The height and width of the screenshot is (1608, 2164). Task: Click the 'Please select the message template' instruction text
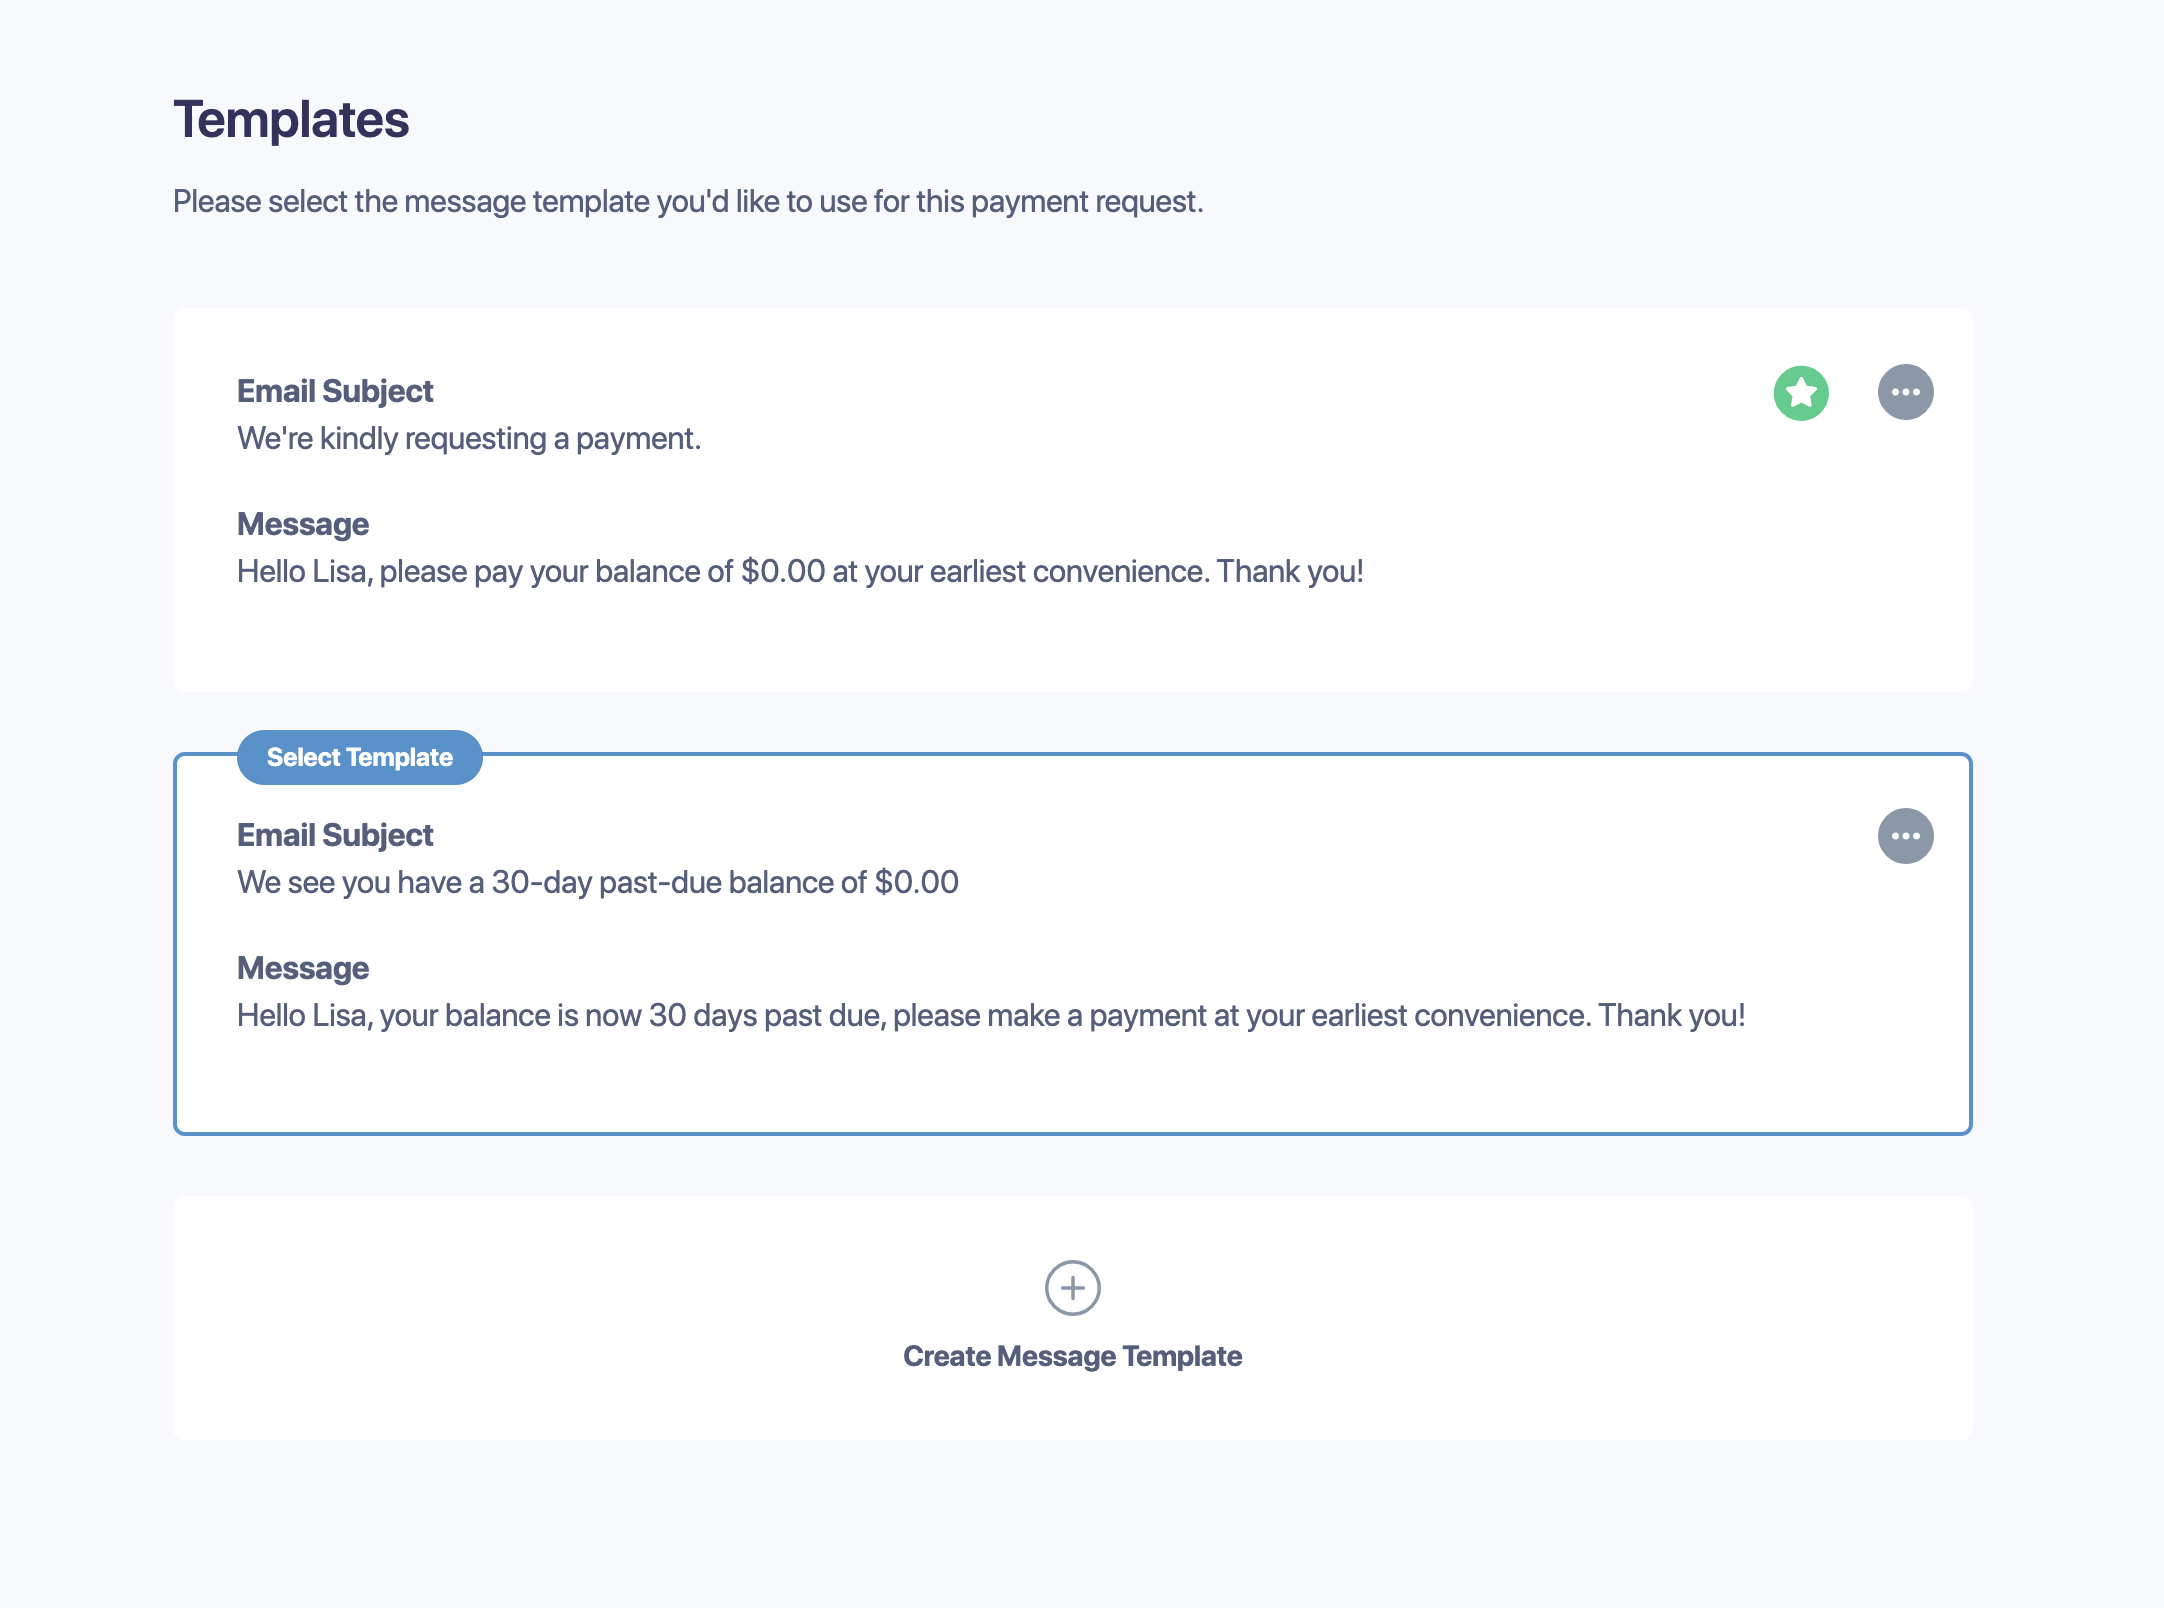click(688, 201)
